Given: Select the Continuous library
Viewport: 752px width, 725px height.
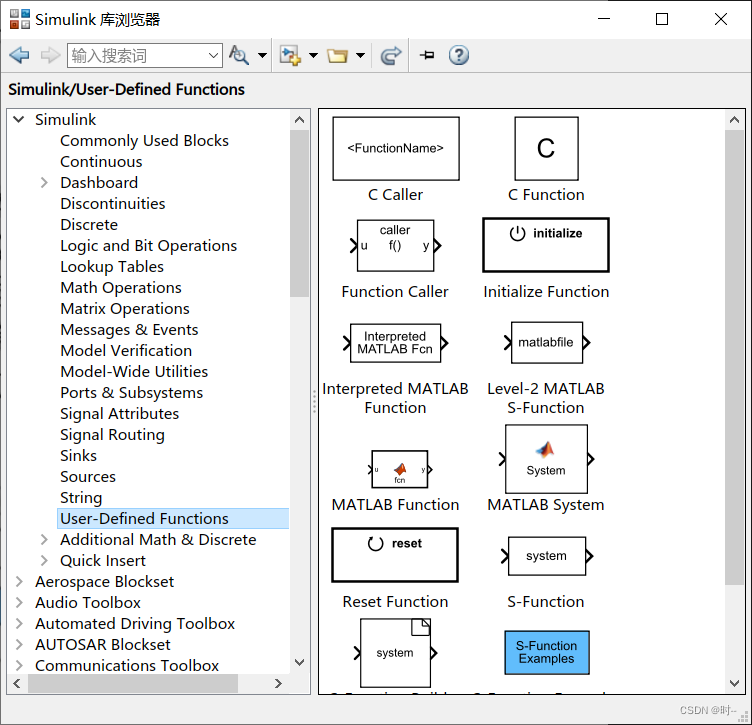Looking at the screenshot, I should (101, 162).
